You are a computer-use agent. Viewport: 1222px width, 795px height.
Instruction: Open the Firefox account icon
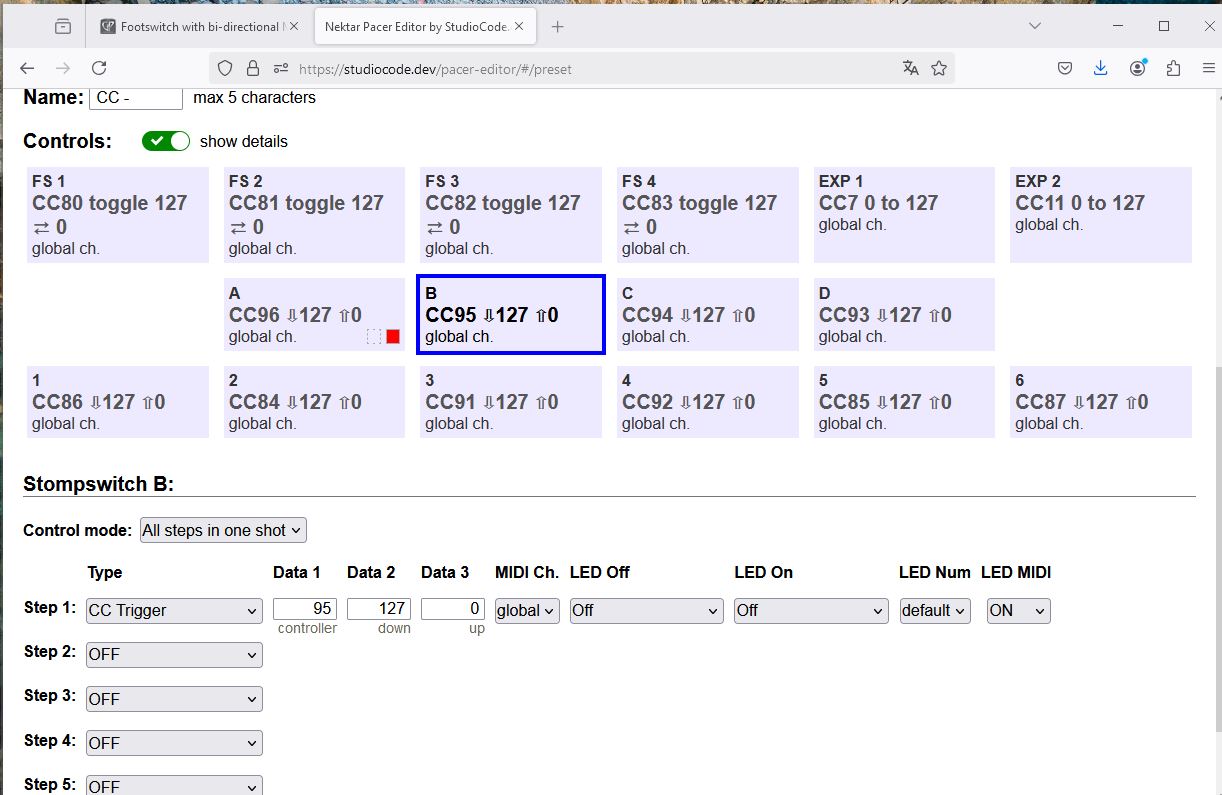[1138, 68]
